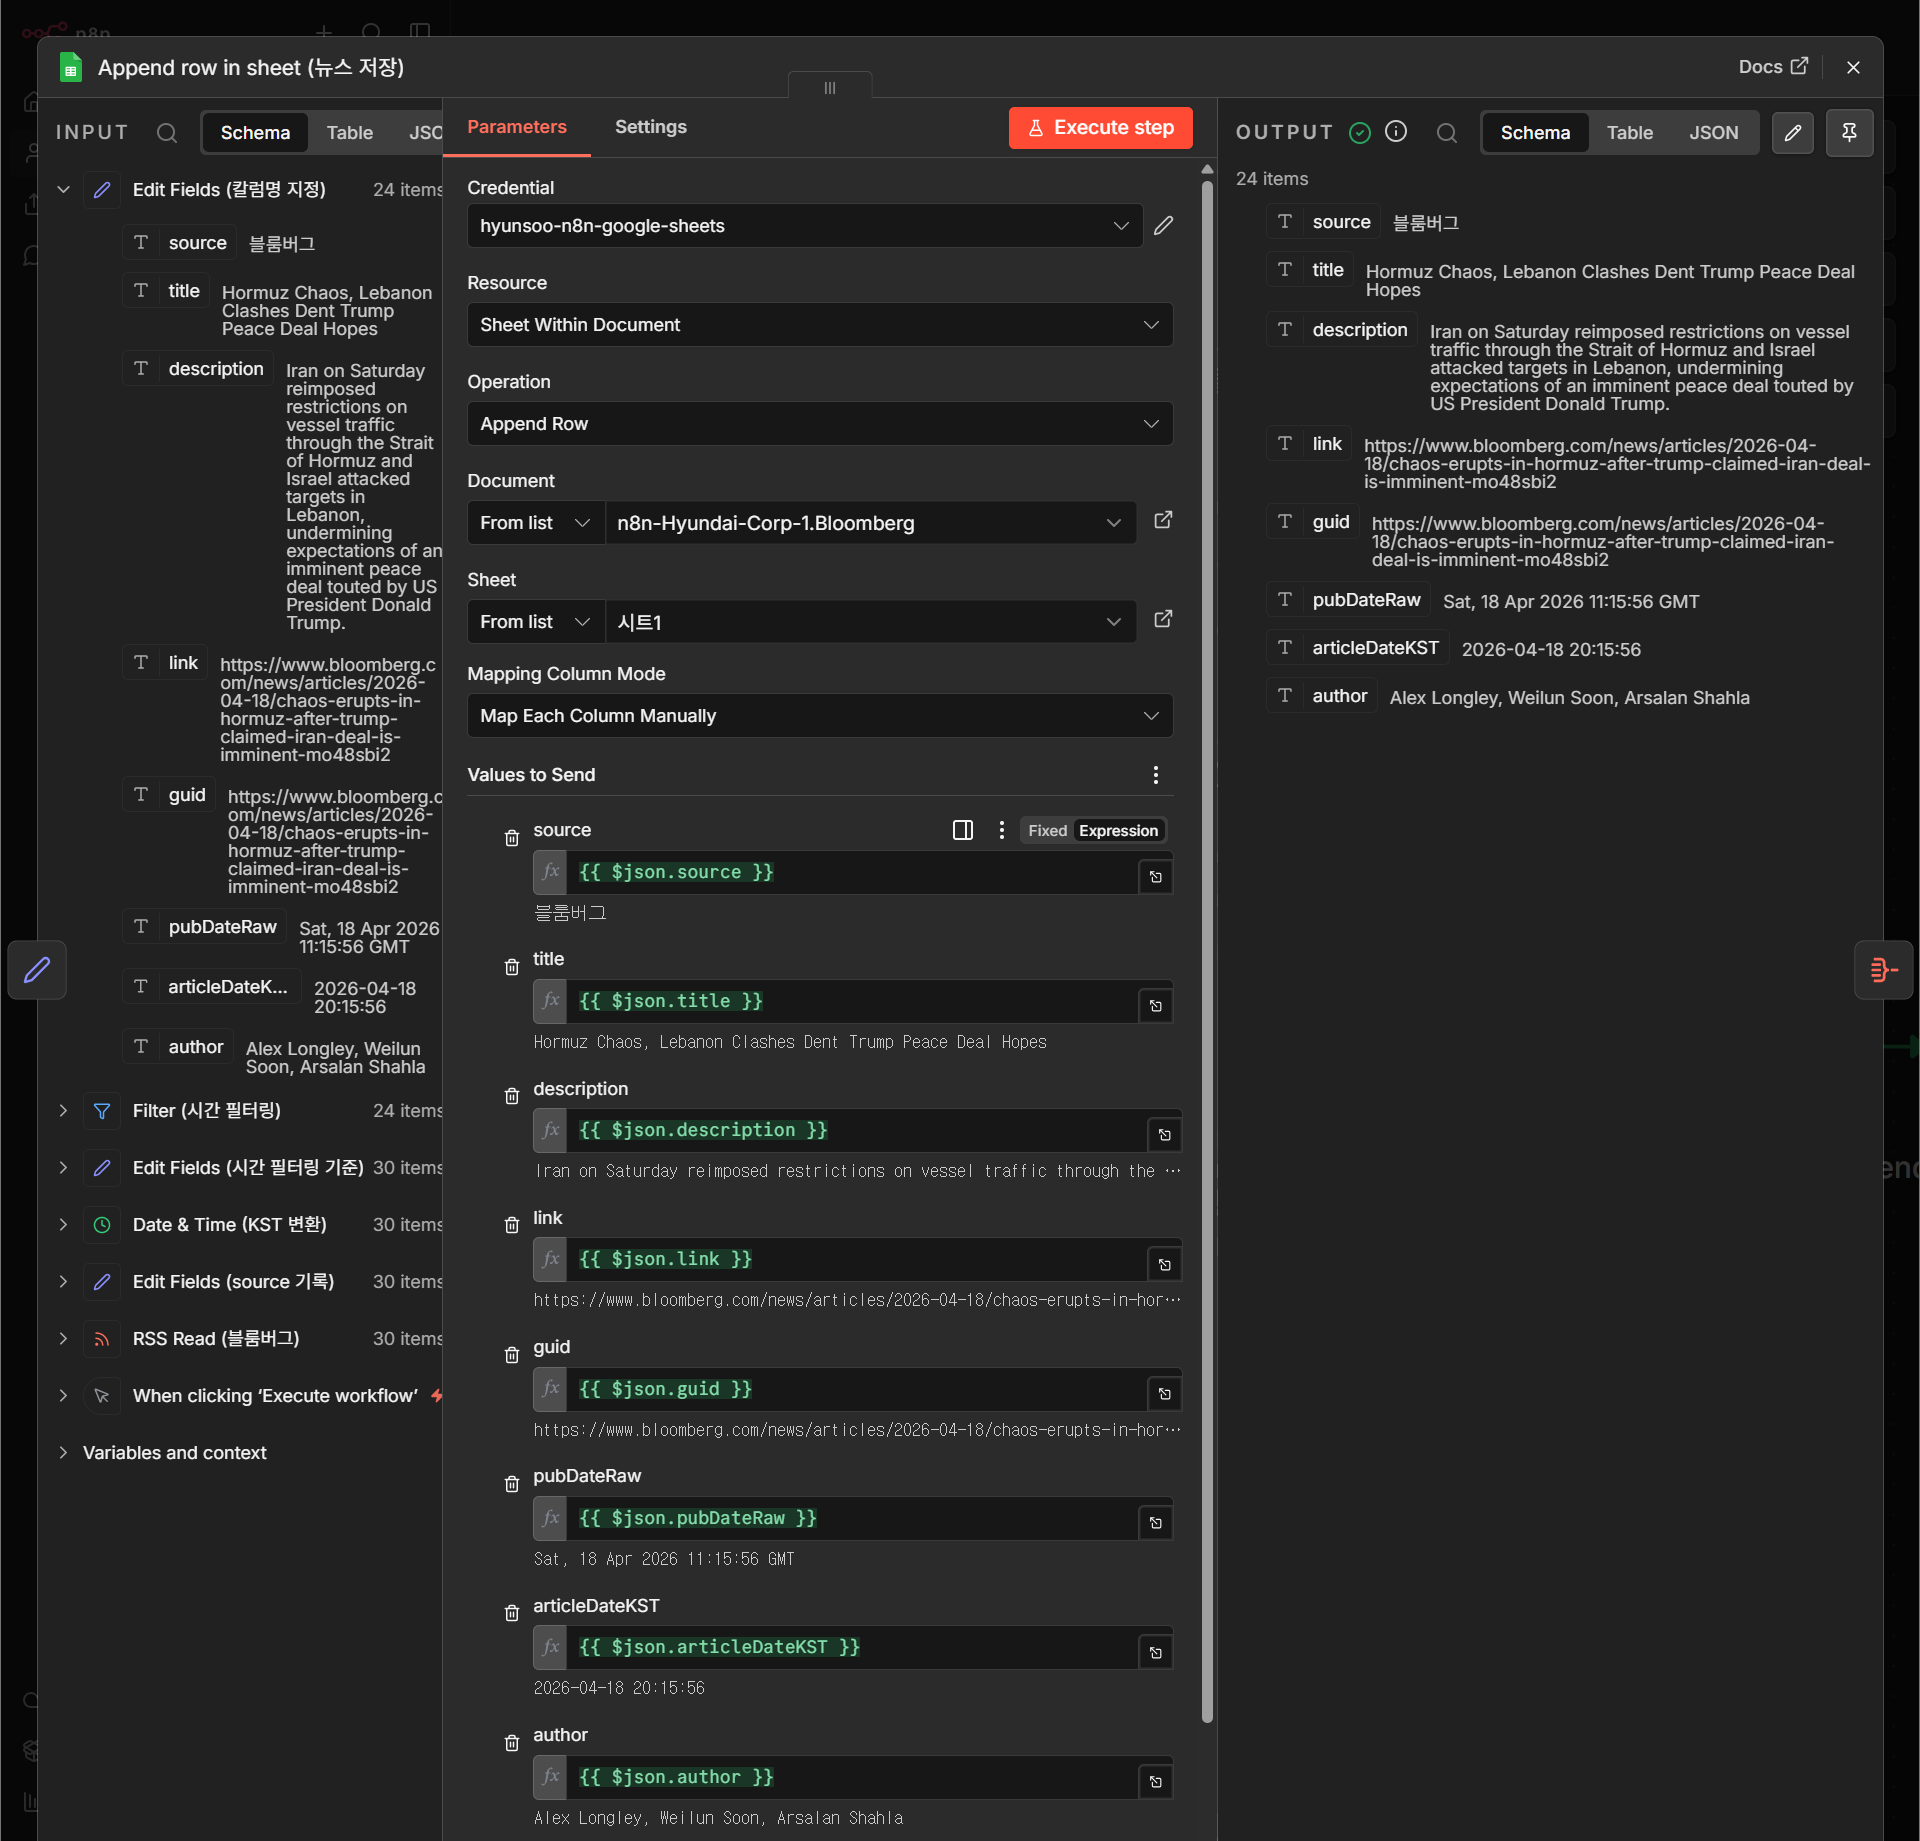The width and height of the screenshot is (1920, 1841).
Task: Switch OUTPUT view to Table
Action: coord(1629,133)
